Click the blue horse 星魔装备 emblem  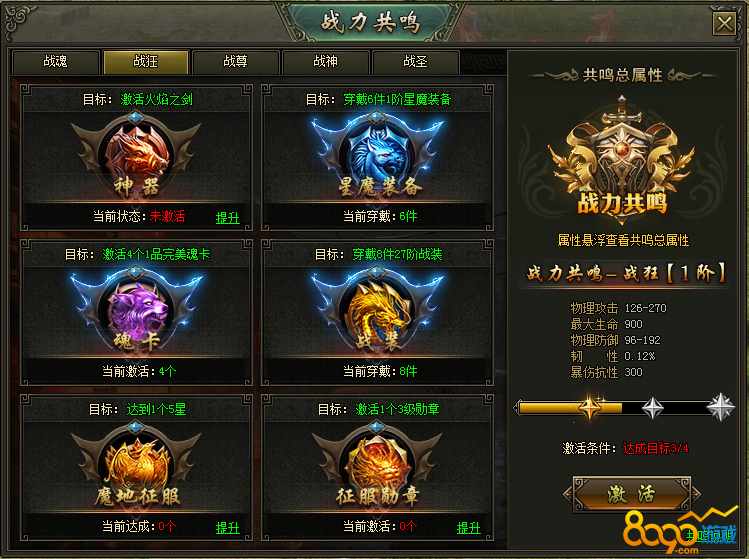pyautogui.click(x=377, y=155)
